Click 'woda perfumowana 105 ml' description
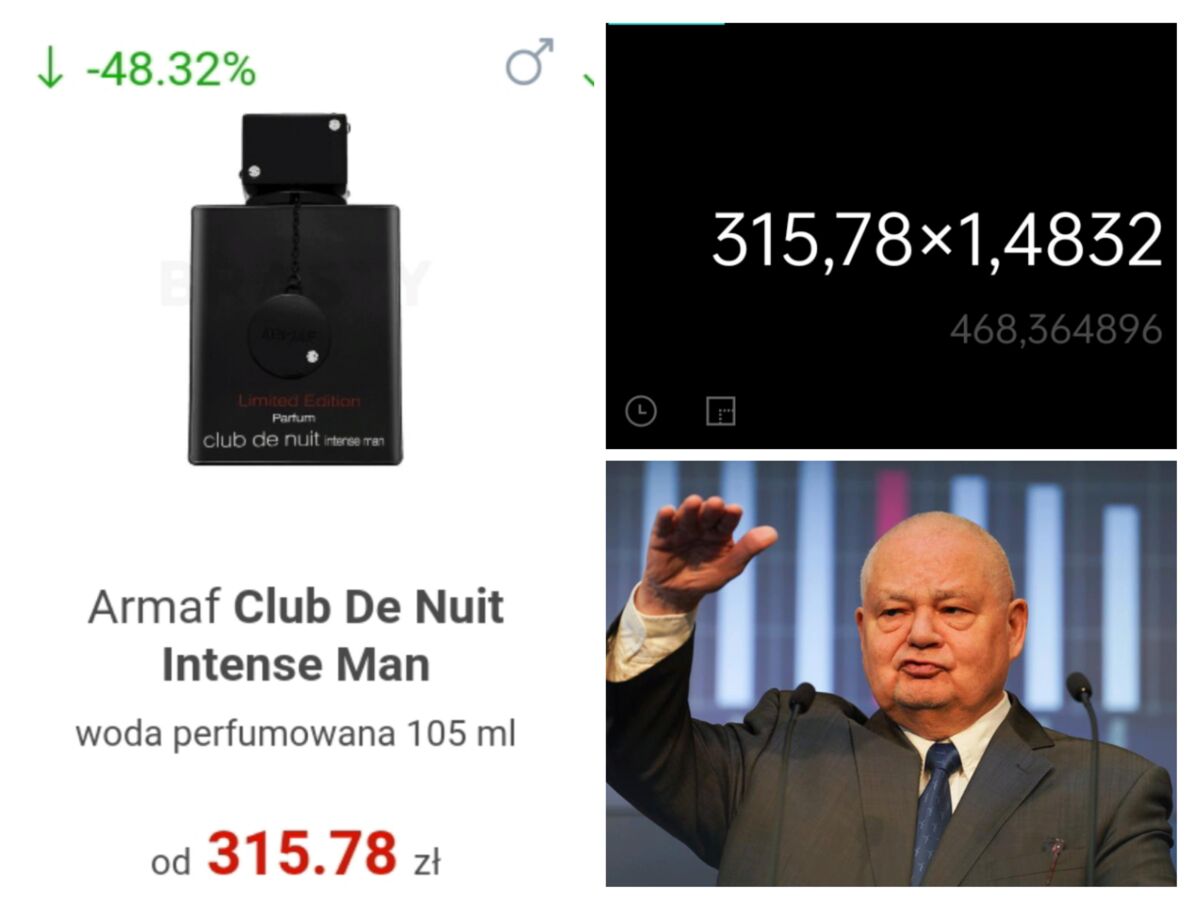 coord(296,734)
